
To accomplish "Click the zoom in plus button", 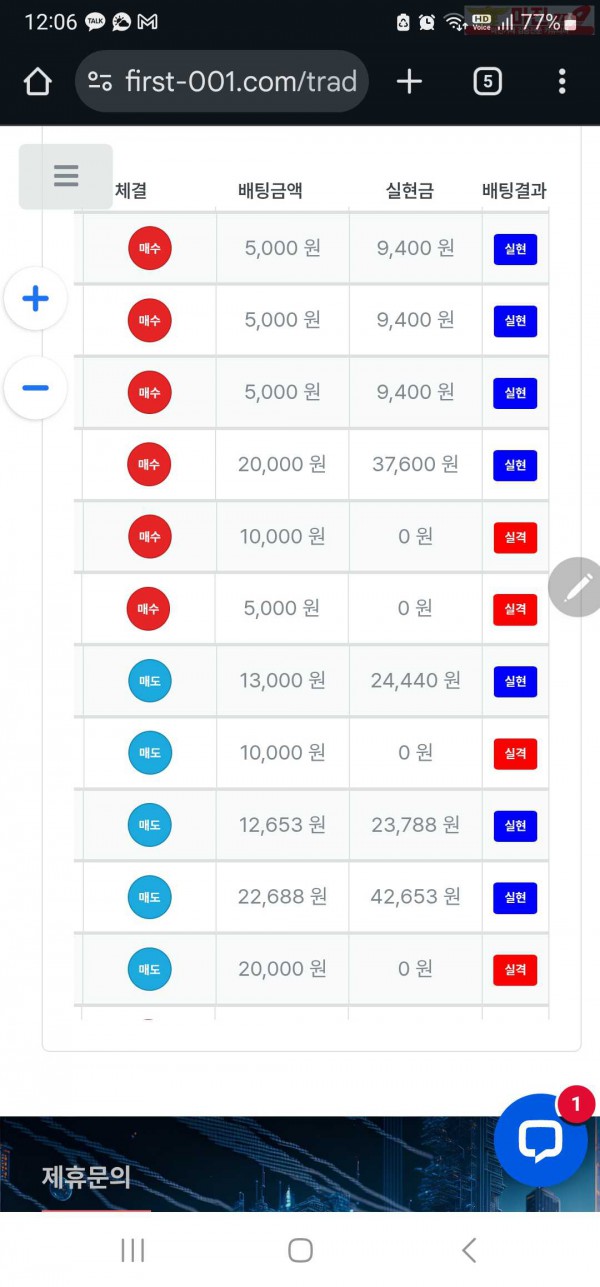I will [x=35, y=298].
